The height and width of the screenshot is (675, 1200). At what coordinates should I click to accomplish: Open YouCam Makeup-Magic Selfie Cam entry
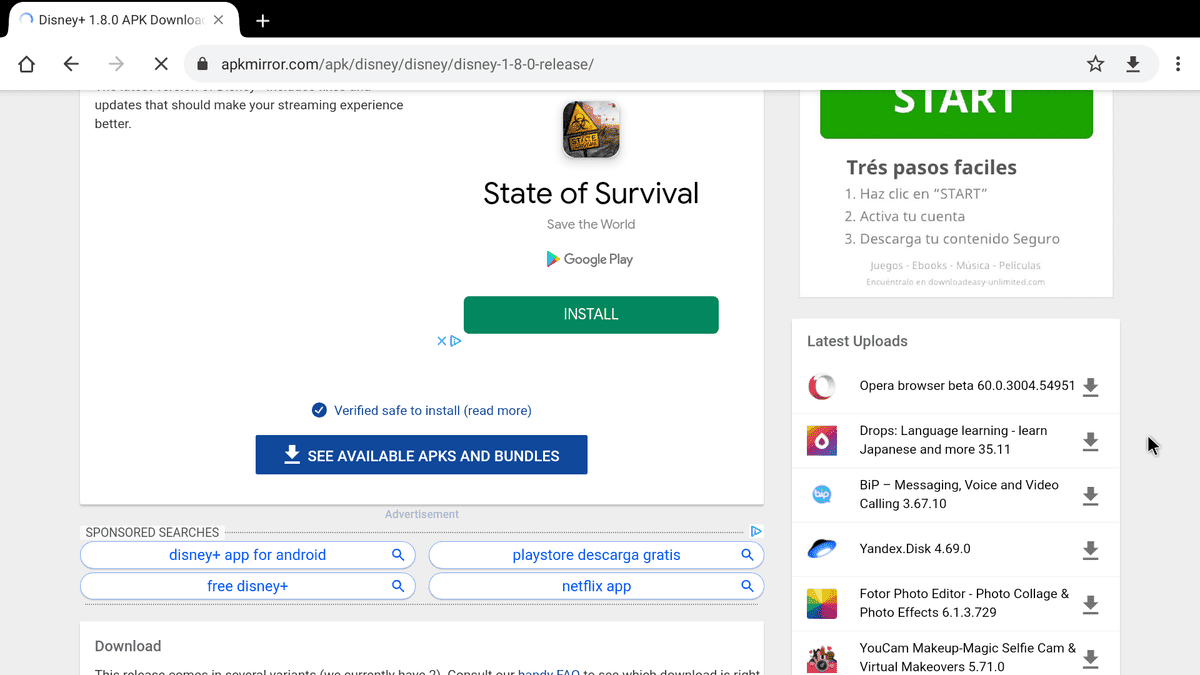click(968, 657)
